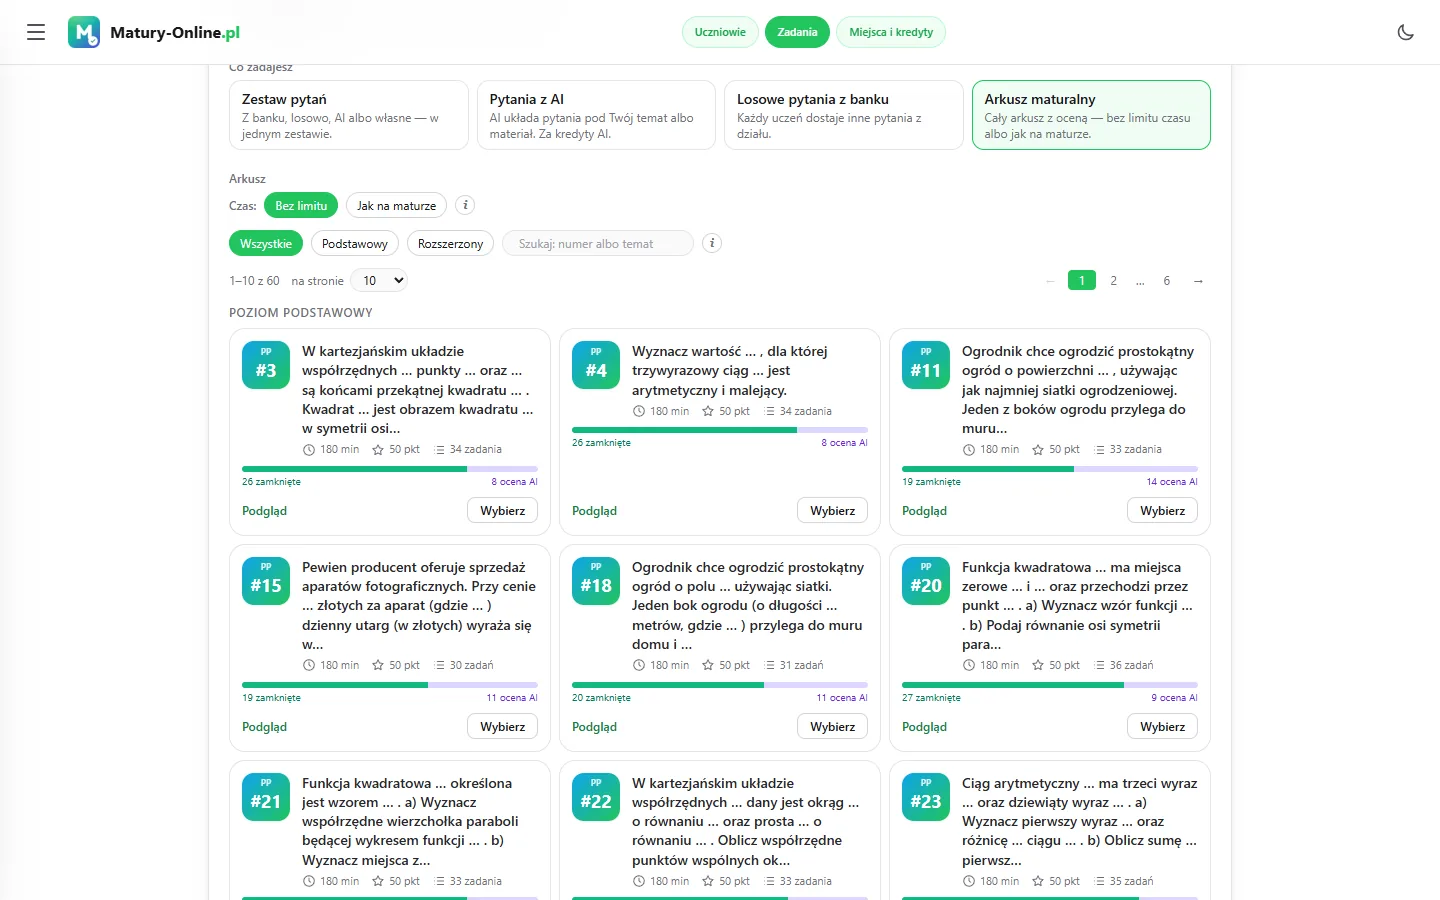Click the PP #21 exam badge
Viewport: 1440px width, 900px height.
coord(266,797)
